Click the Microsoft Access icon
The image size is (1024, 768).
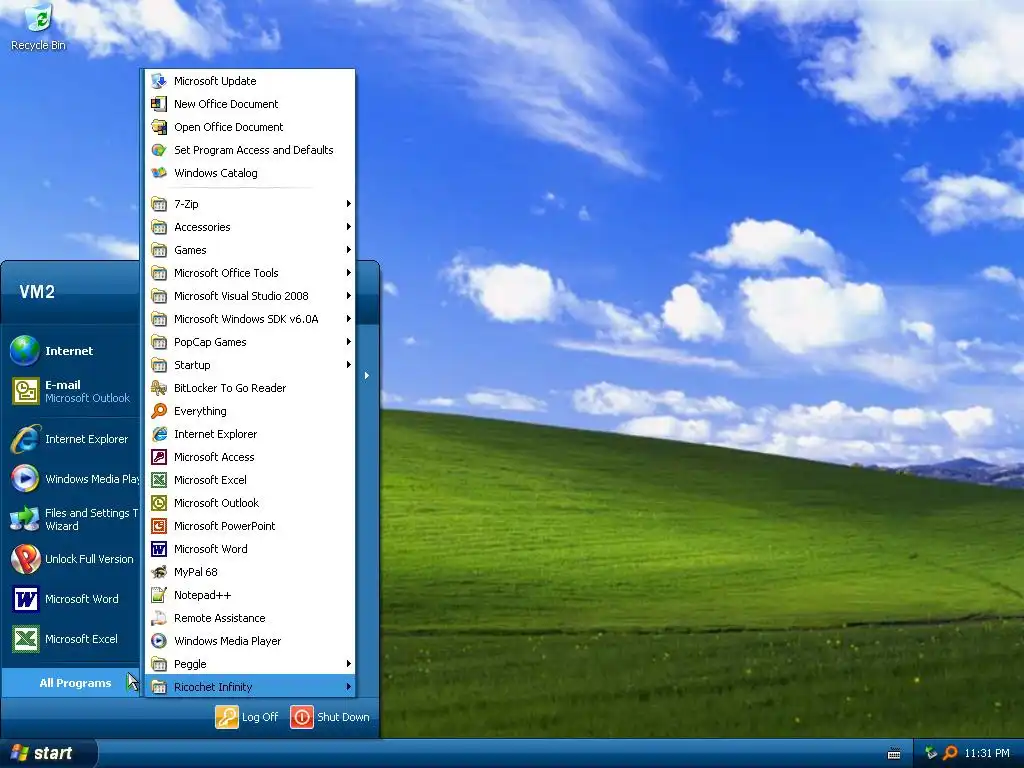click(159, 457)
